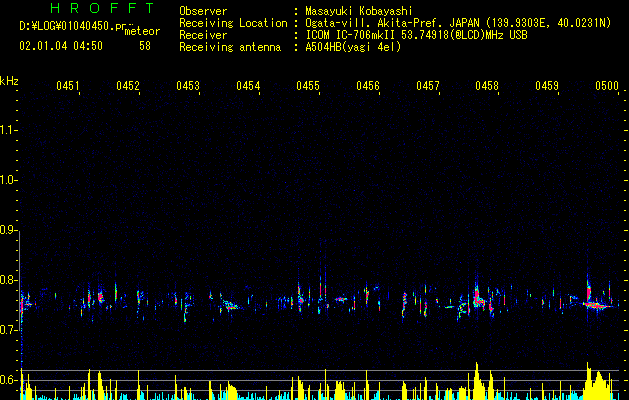Image resolution: width=629 pixels, height=400 pixels.
Task: Click the 0.6 frequency axis label
Action: (7, 380)
